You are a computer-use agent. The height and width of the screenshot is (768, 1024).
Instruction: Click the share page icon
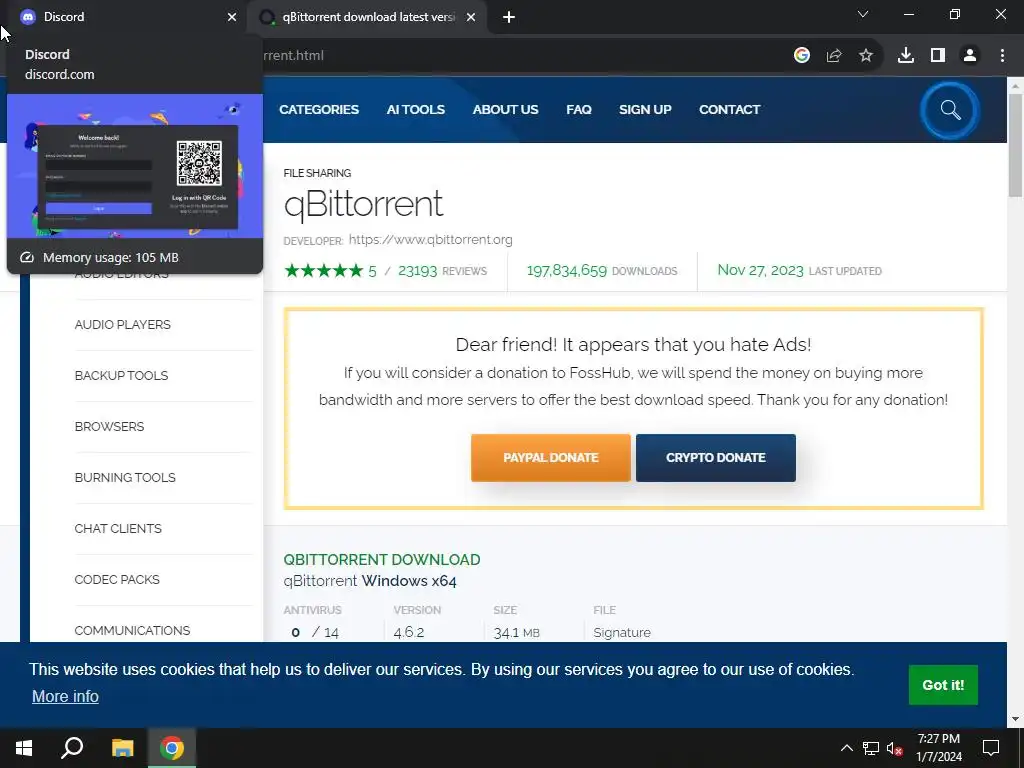coord(834,56)
